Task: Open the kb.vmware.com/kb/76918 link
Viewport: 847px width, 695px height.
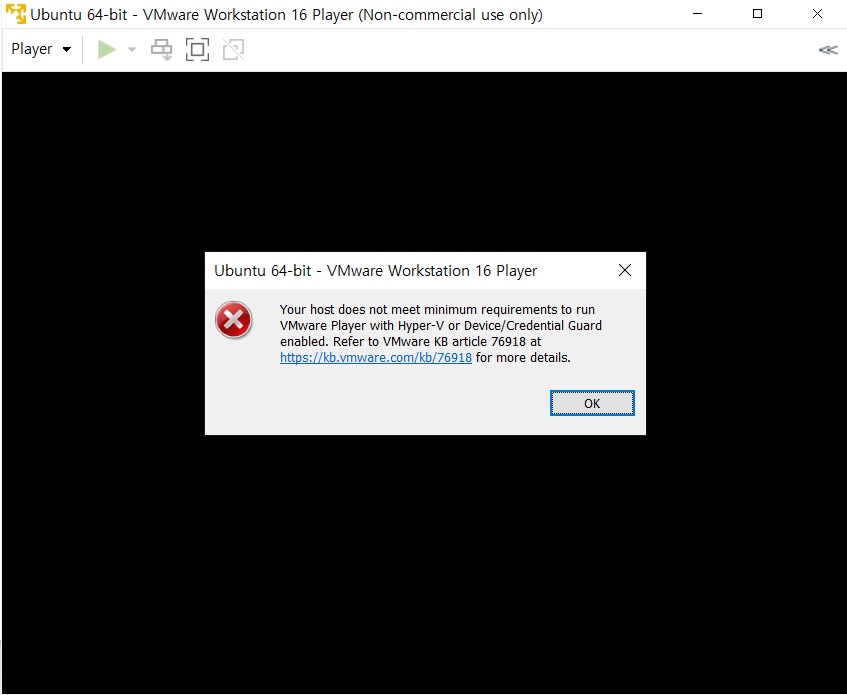Action: (x=376, y=358)
